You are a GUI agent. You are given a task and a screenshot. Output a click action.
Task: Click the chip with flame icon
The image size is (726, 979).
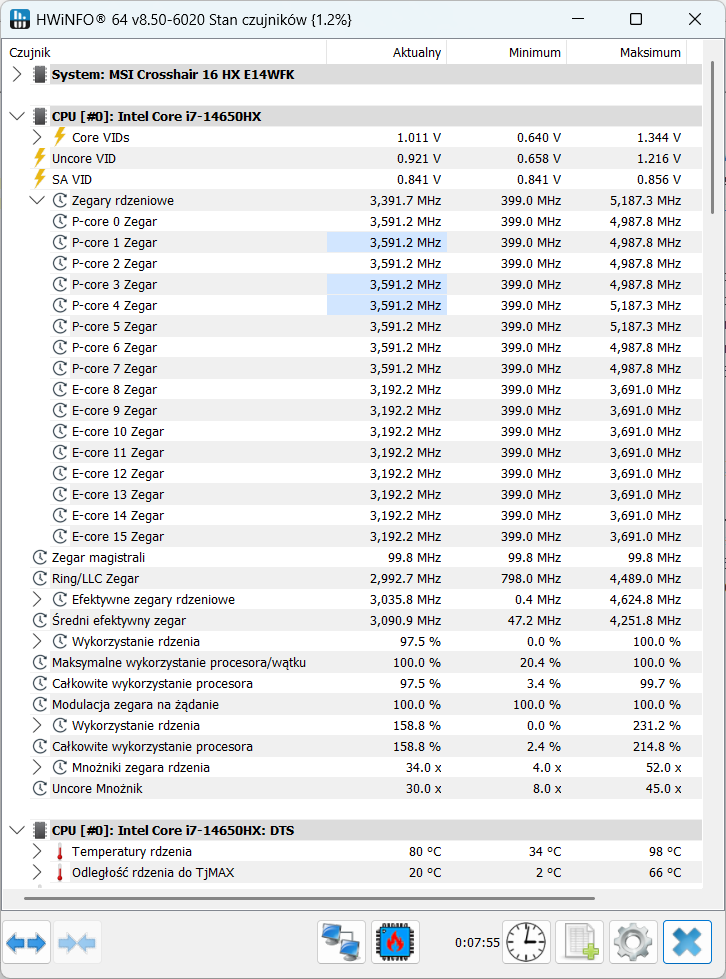tap(395, 942)
